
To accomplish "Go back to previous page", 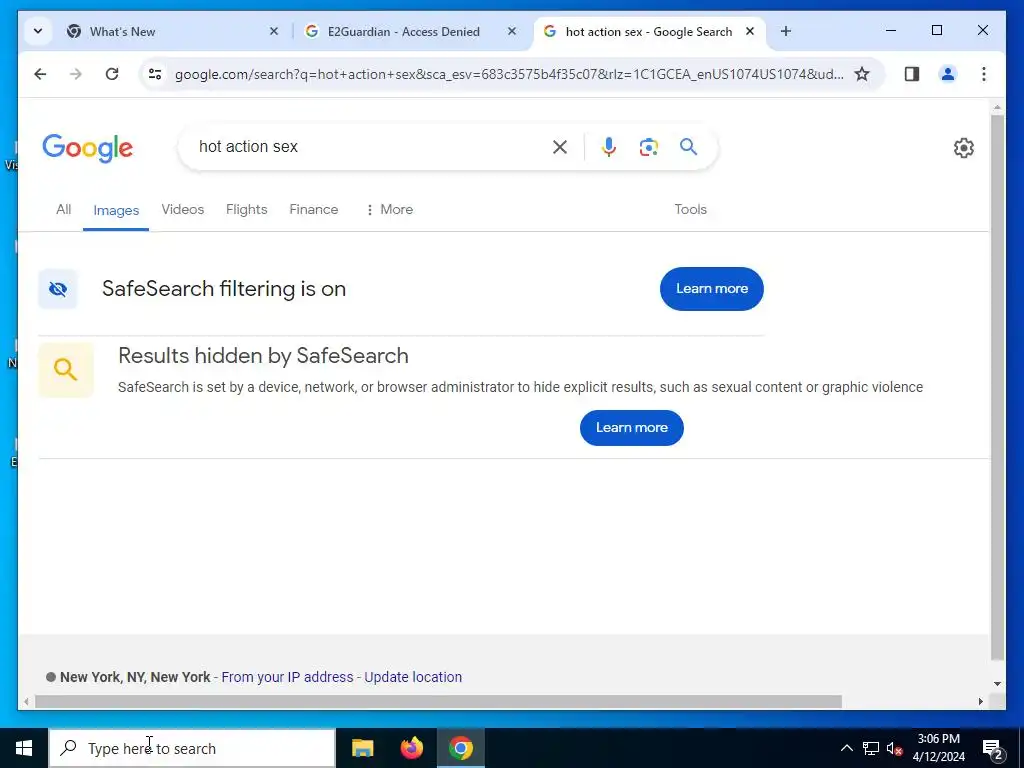I will 40,74.
